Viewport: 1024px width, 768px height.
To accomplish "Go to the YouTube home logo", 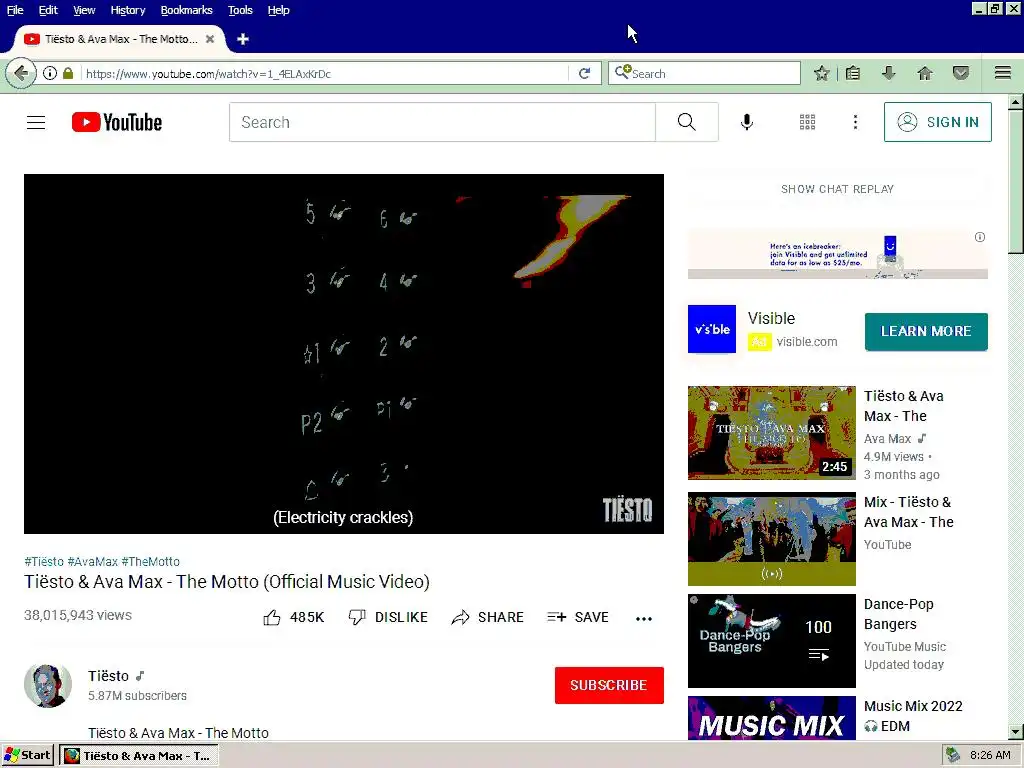I will [x=117, y=122].
